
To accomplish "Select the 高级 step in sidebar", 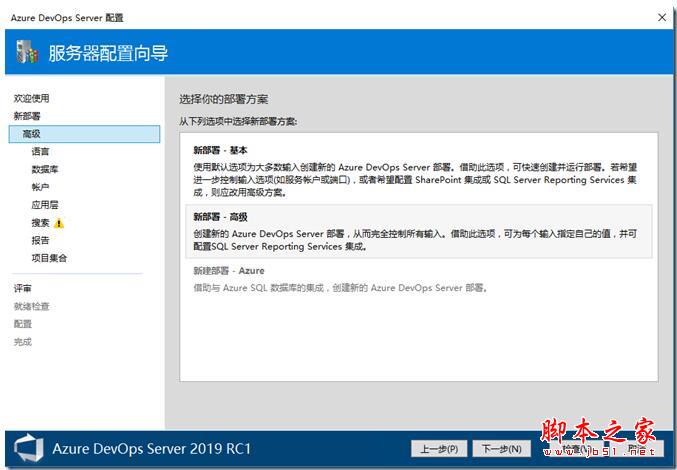I will (84, 134).
